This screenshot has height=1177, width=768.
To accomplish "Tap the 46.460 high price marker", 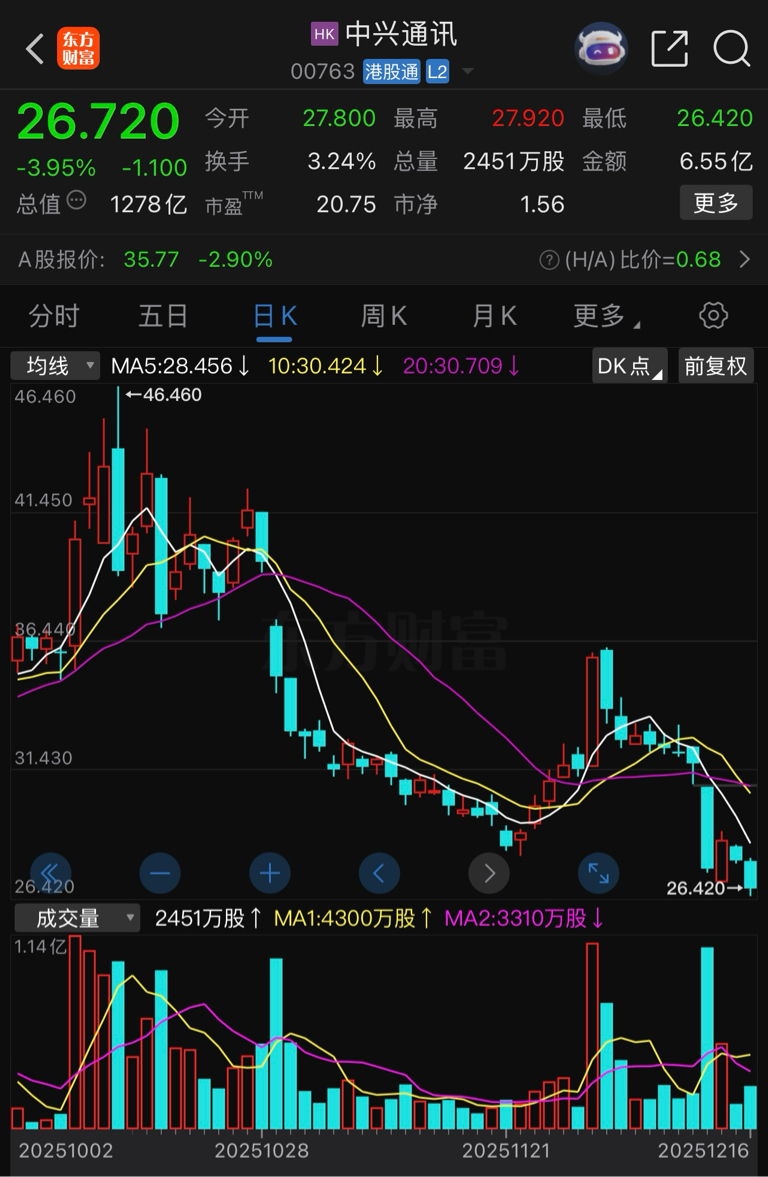I will click(164, 395).
